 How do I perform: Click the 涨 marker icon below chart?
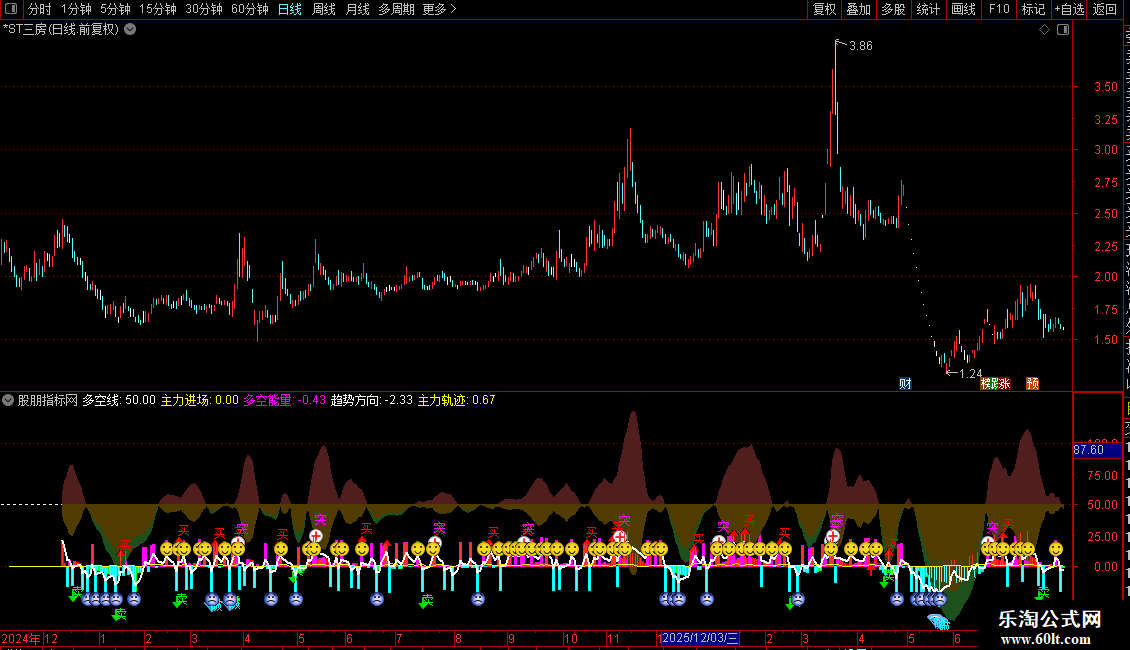tap(1005, 383)
